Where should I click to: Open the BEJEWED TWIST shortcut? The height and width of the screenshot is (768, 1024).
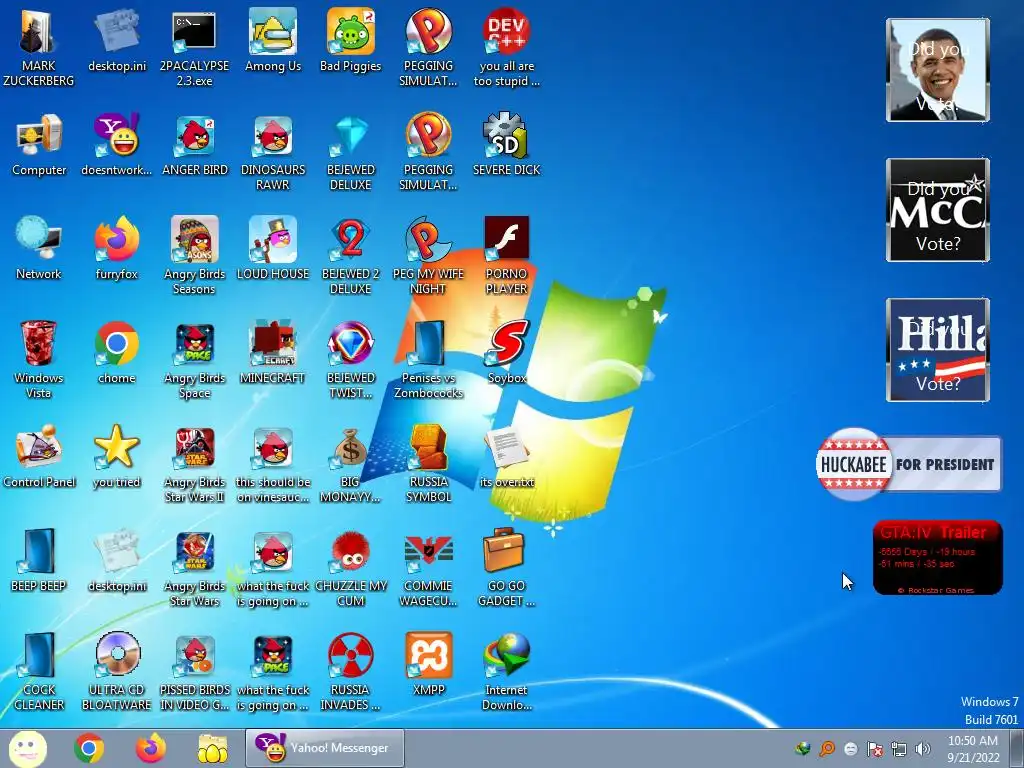tap(351, 359)
